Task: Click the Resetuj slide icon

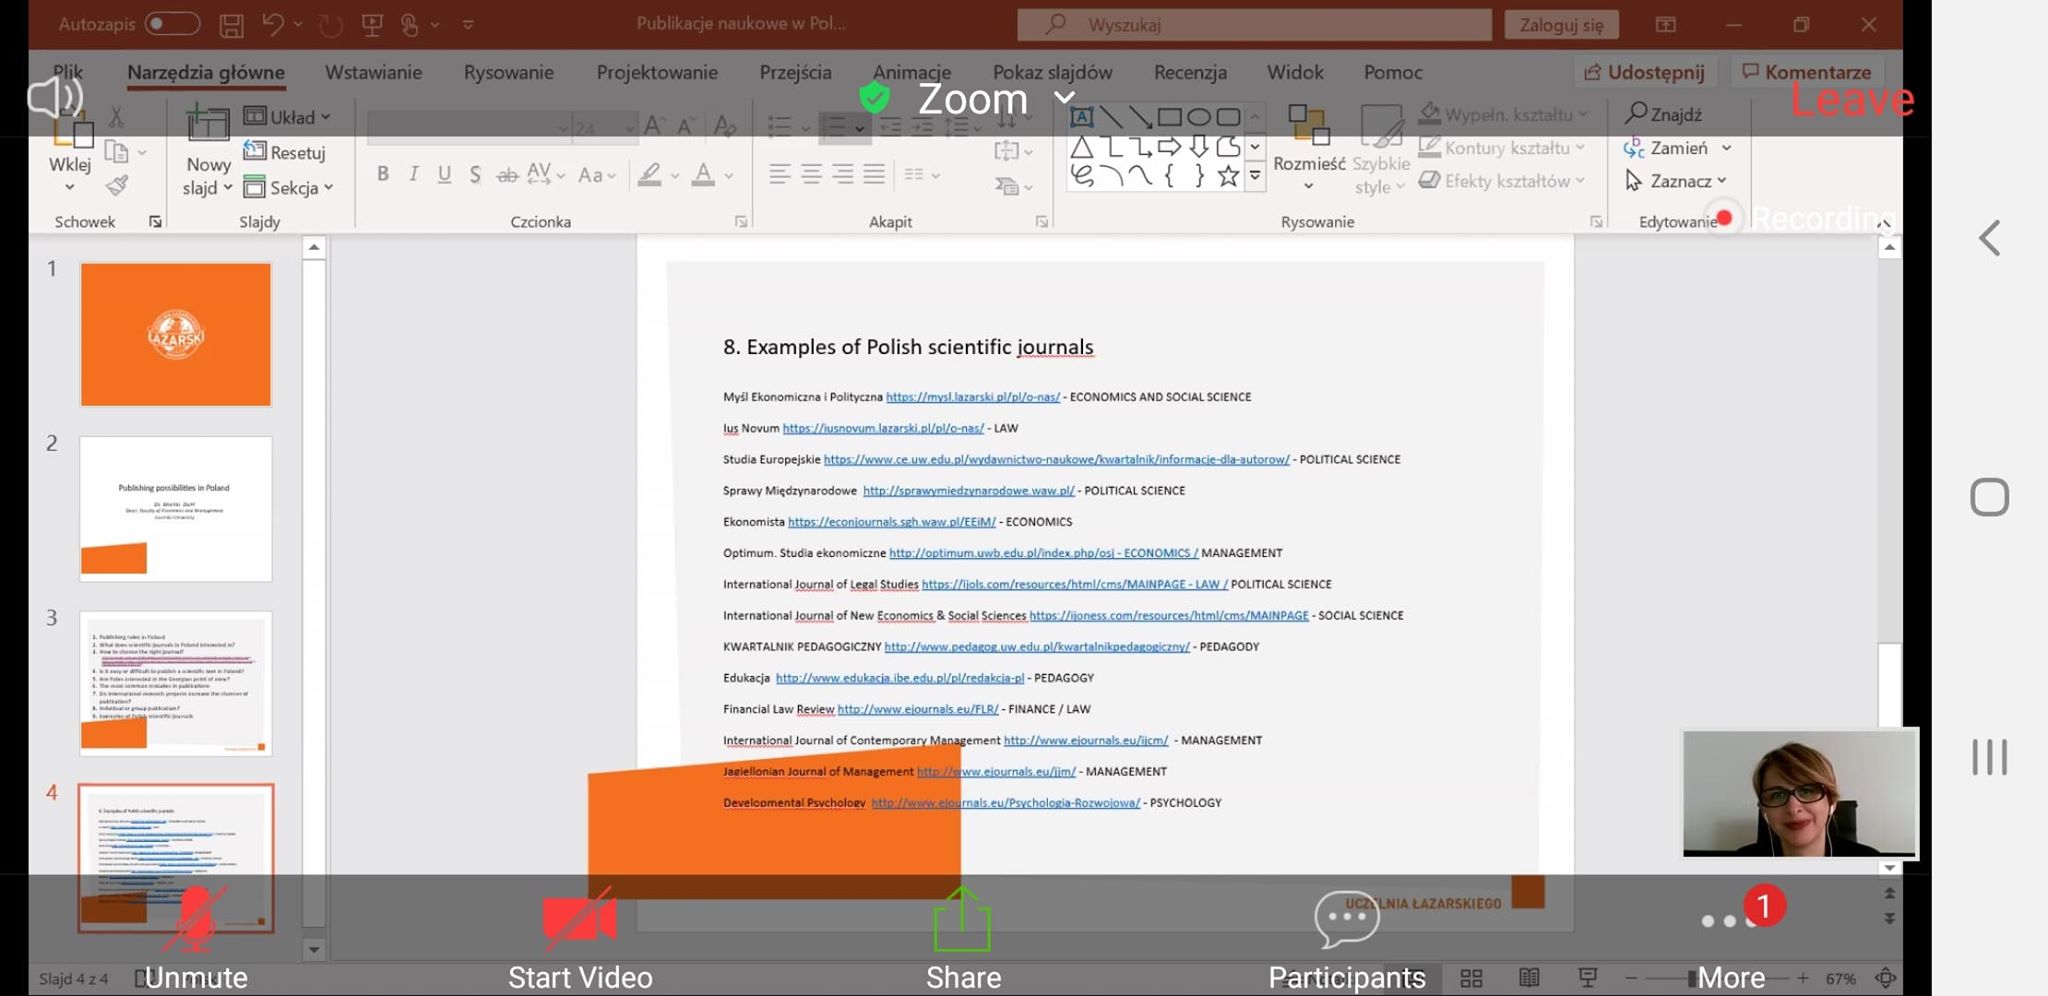Action: [x=255, y=151]
